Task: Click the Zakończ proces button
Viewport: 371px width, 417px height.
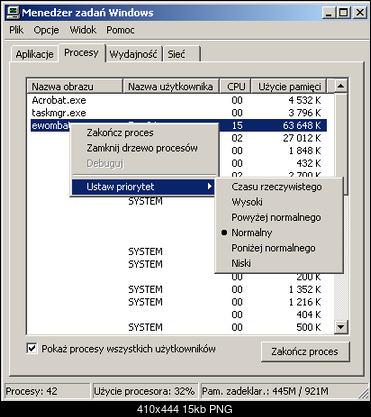Action: [x=305, y=351]
